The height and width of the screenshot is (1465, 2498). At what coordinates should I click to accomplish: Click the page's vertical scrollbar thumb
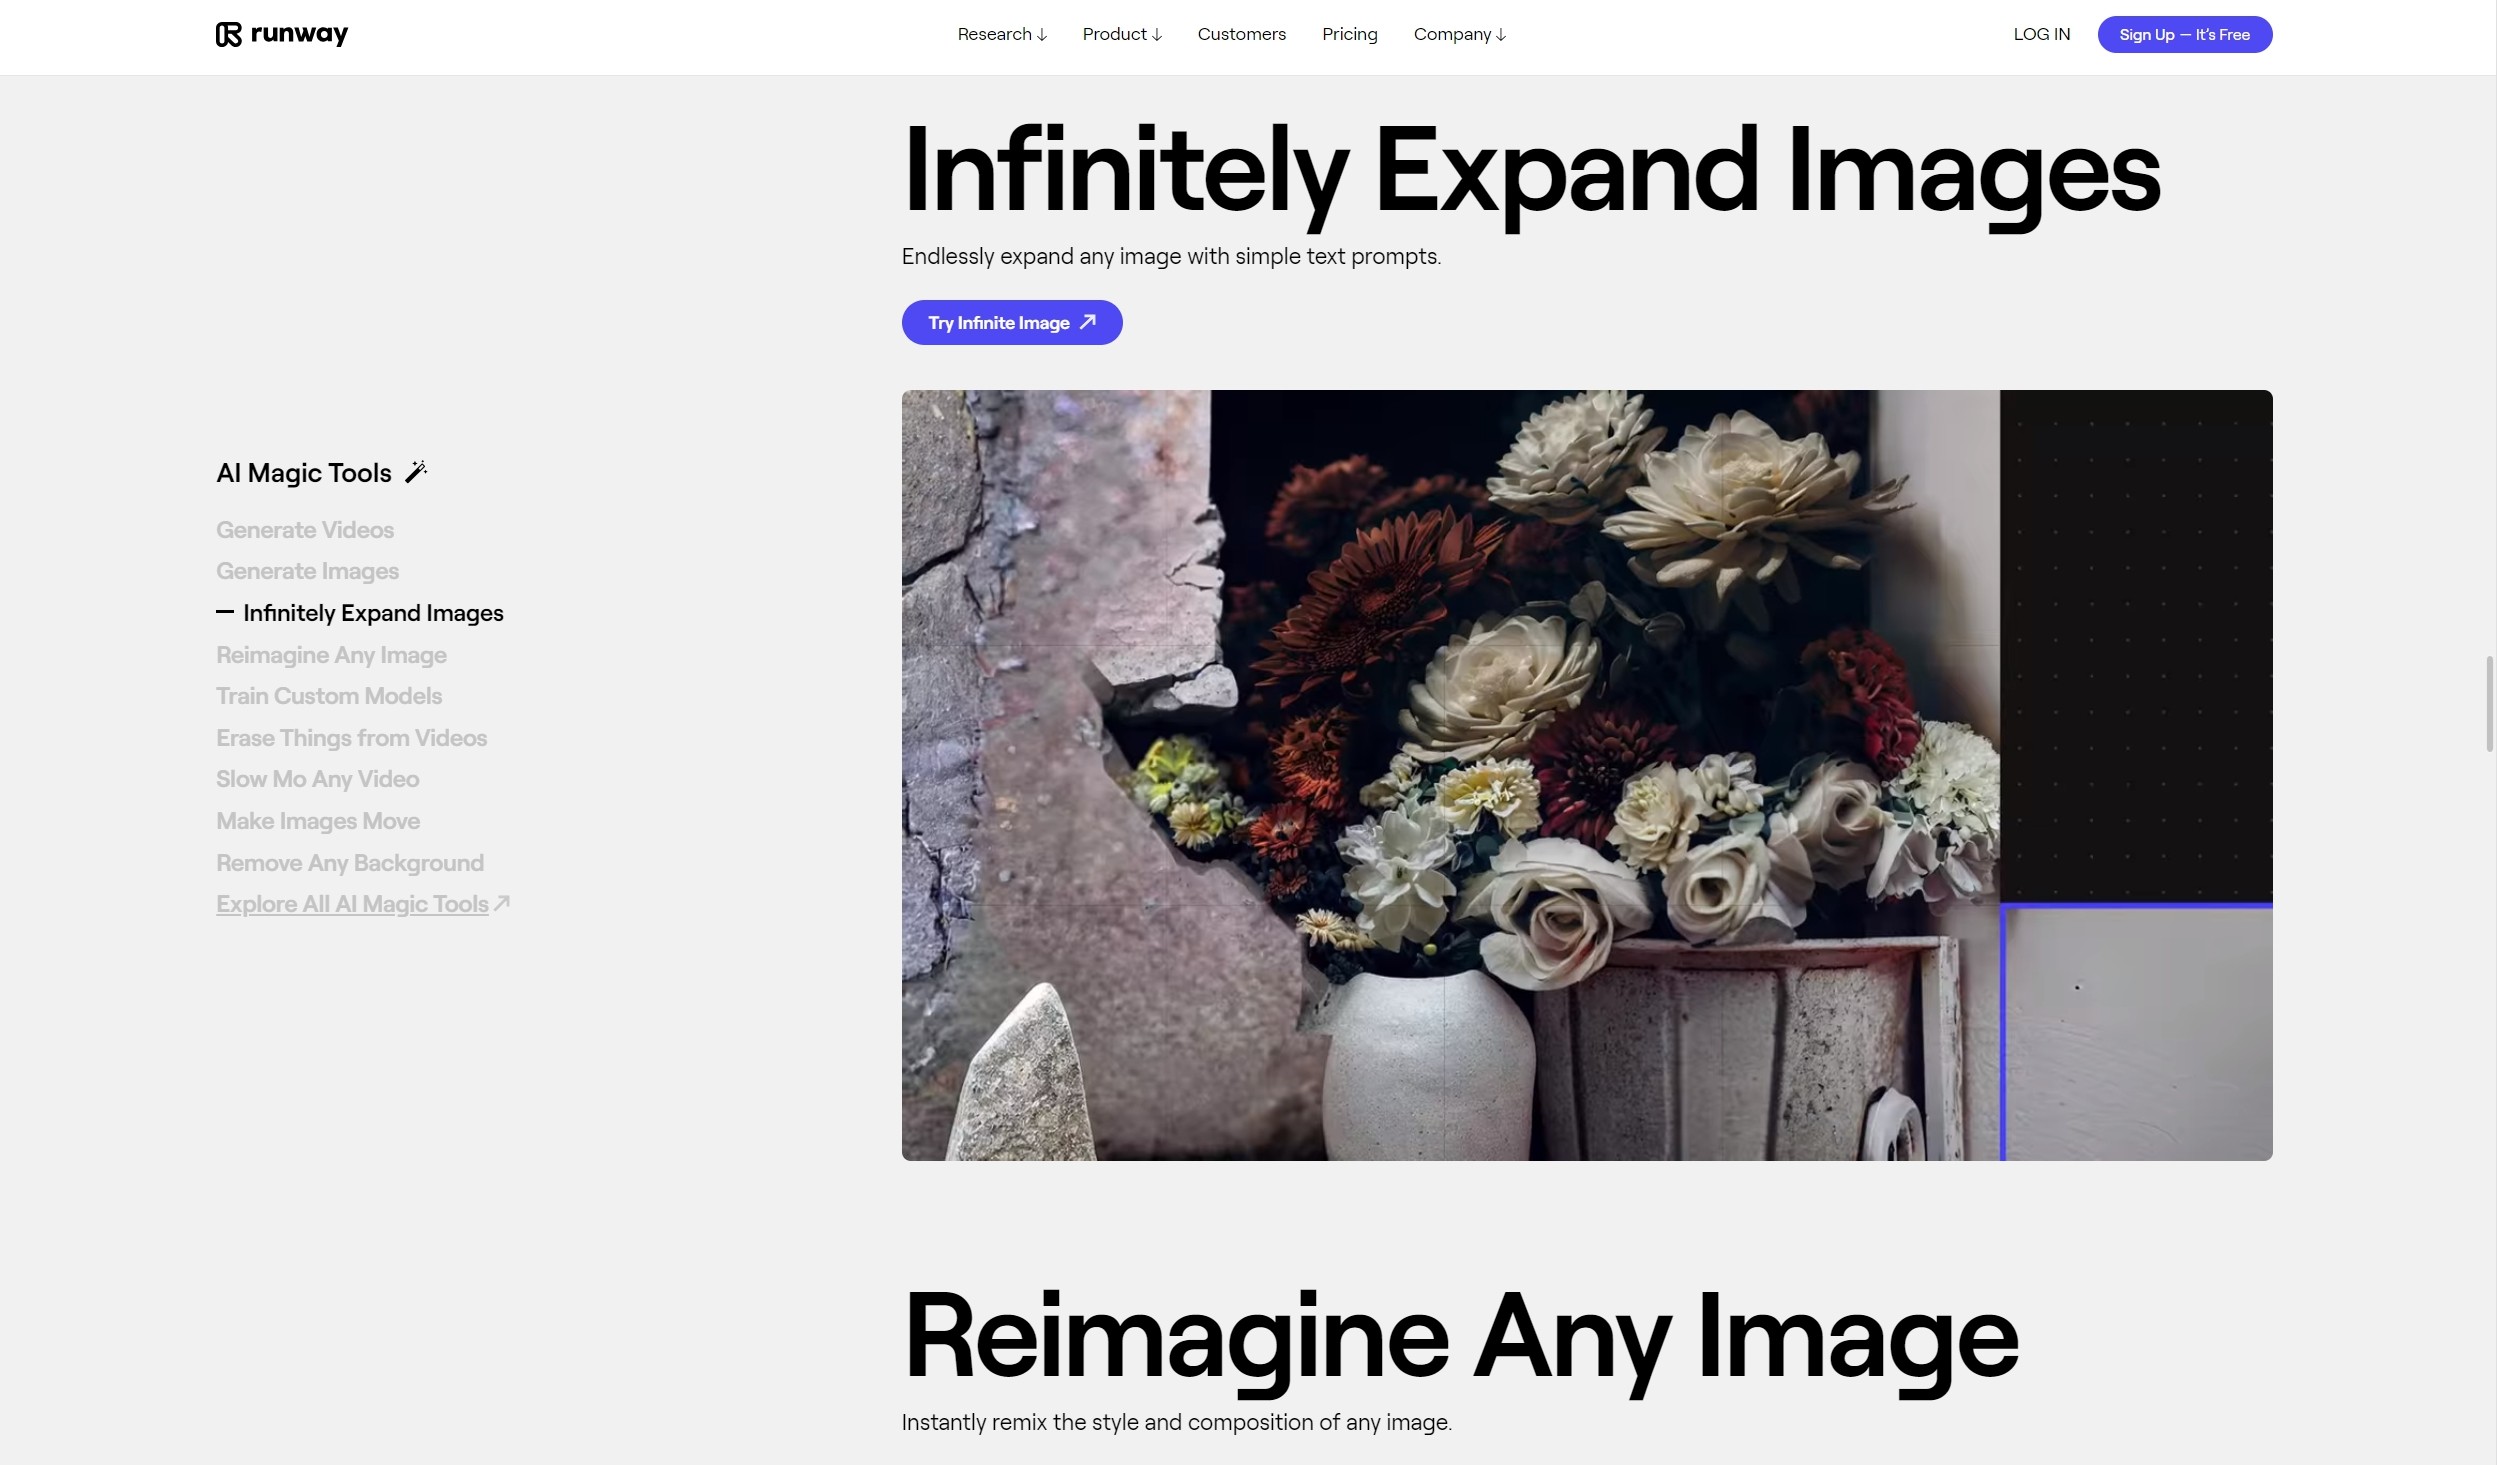click(2489, 703)
